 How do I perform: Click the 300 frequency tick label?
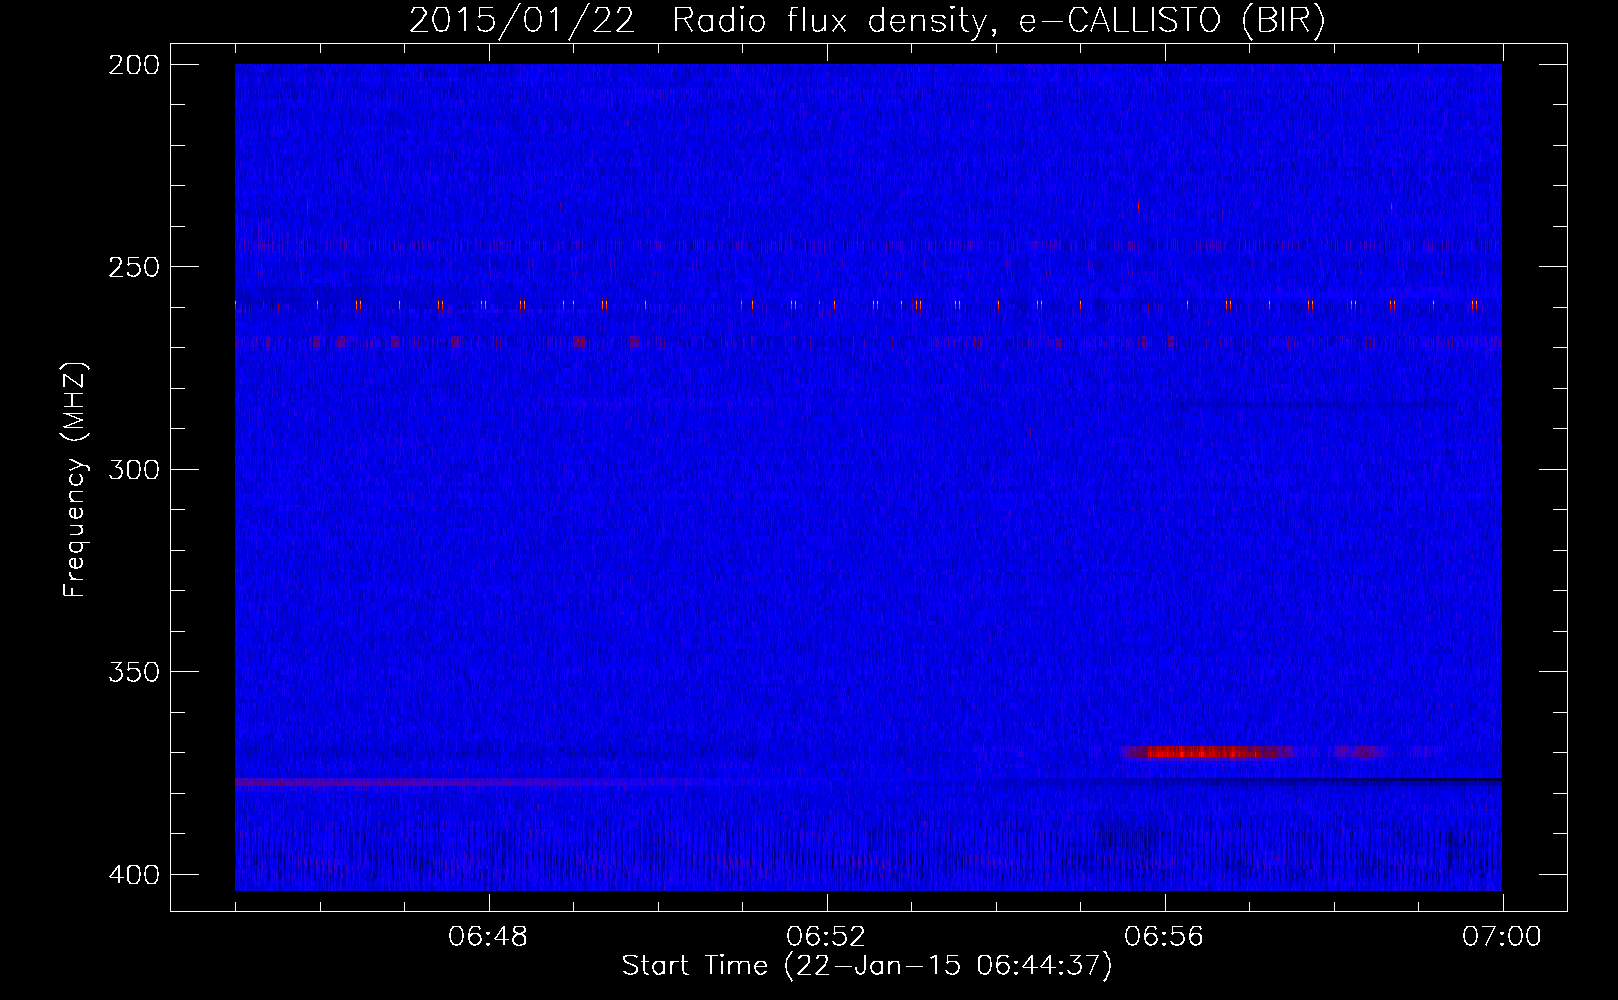(132, 469)
